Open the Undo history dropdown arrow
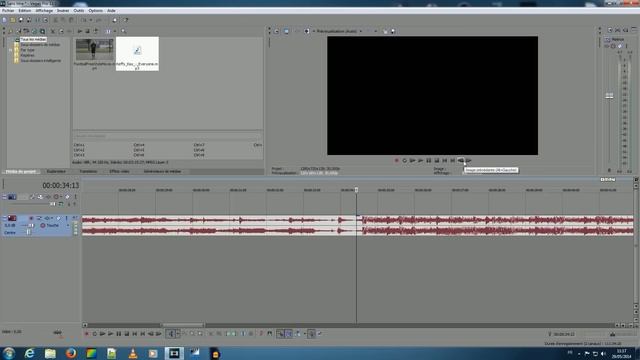640x360 pixels. click(x=91, y=20)
